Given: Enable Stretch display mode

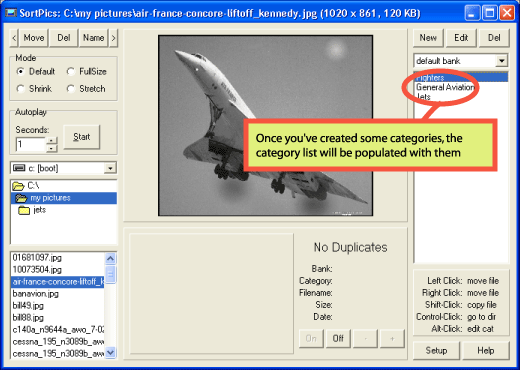Looking at the screenshot, I should 70,89.
